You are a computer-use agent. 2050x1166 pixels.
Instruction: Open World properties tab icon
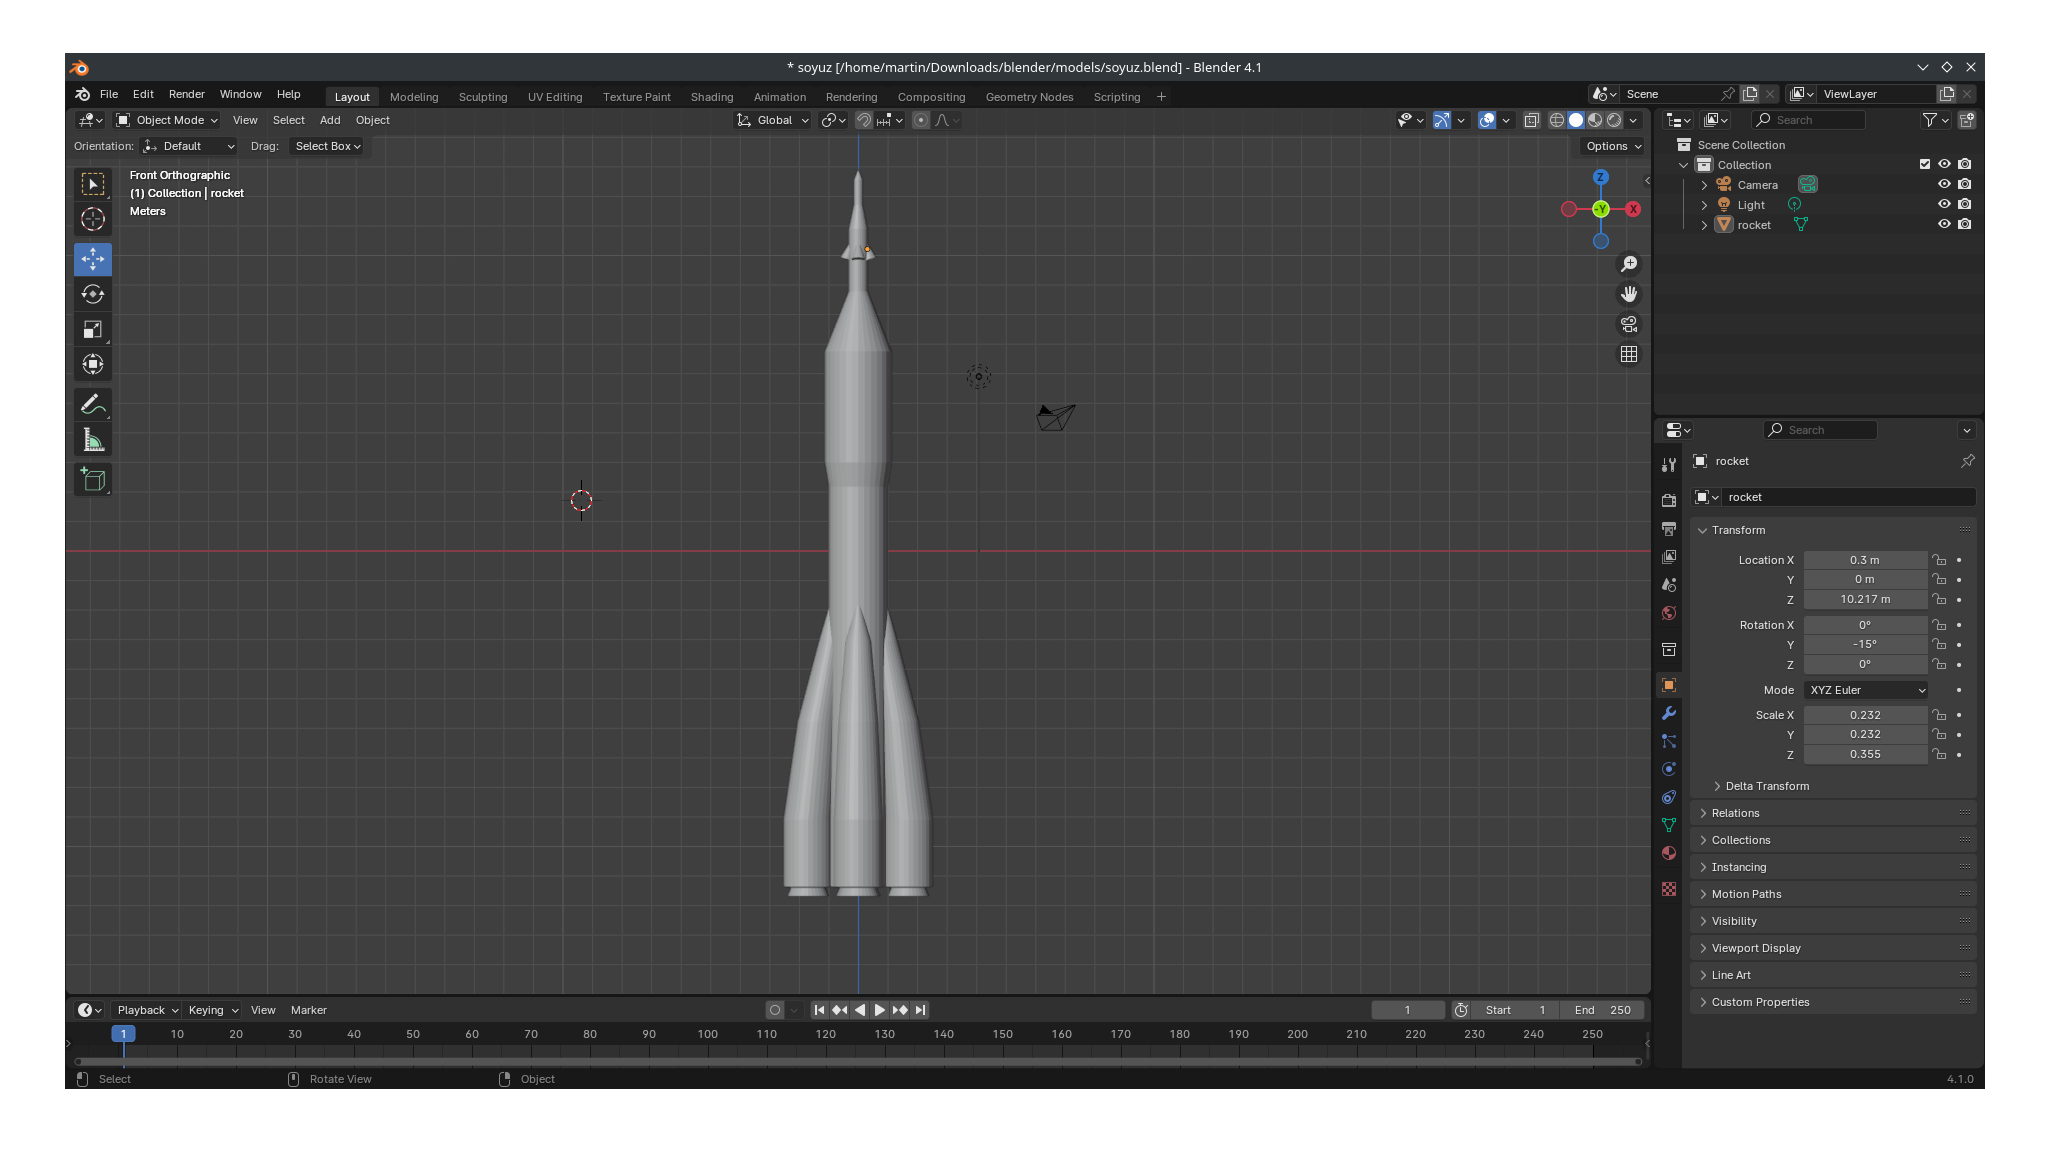[x=1669, y=613]
